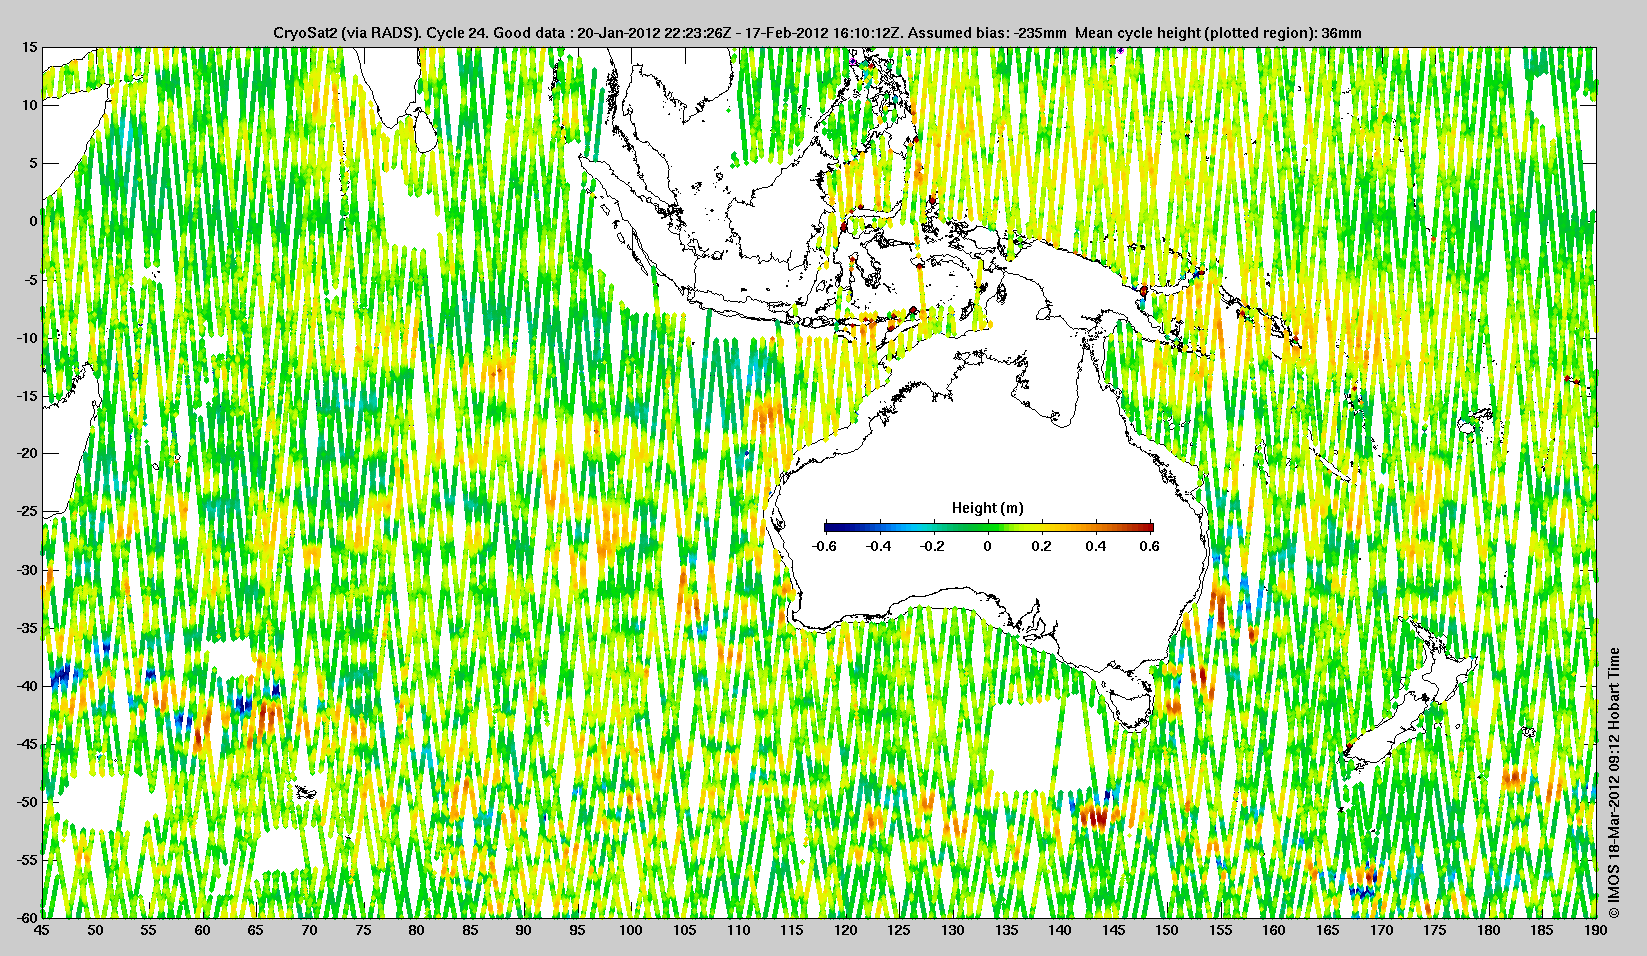Select the "-0.6" colorbar tick value
The image size is (1647, 956).
tap(824, 546)
